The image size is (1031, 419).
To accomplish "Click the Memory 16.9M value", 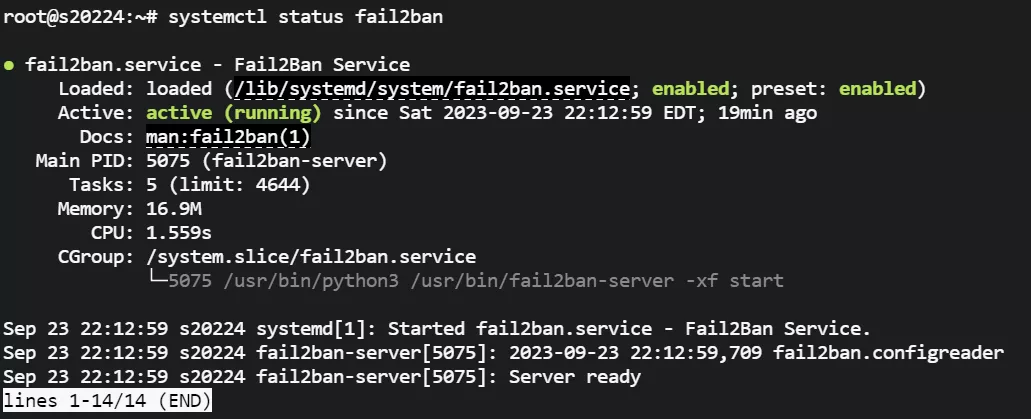I will pos(174,209).
